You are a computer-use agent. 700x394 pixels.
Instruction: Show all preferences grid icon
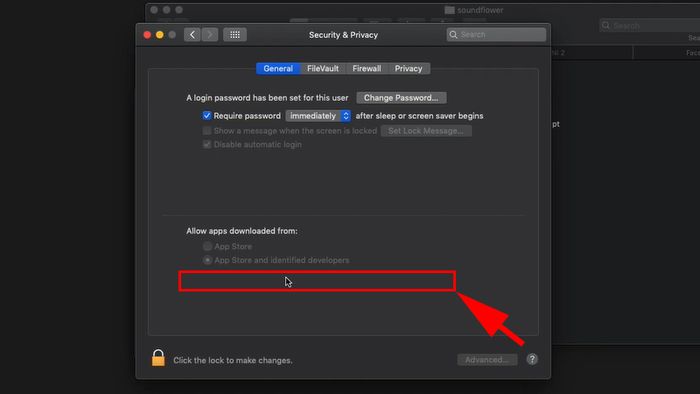pyautogui.click(x=235, y=35)
